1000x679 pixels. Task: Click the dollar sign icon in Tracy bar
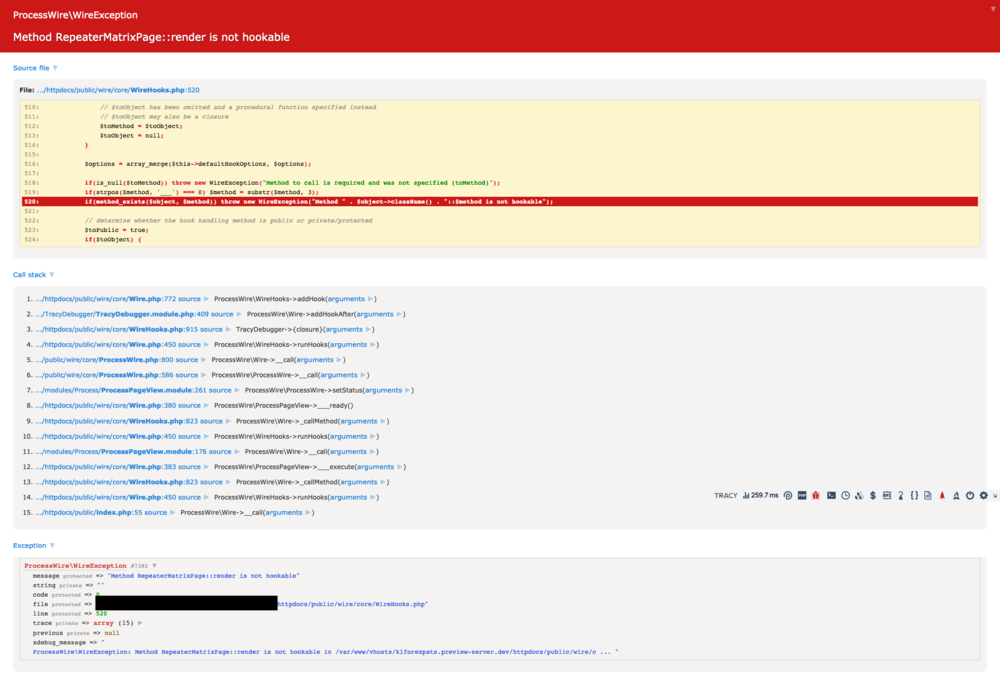(x=873, y=495)
